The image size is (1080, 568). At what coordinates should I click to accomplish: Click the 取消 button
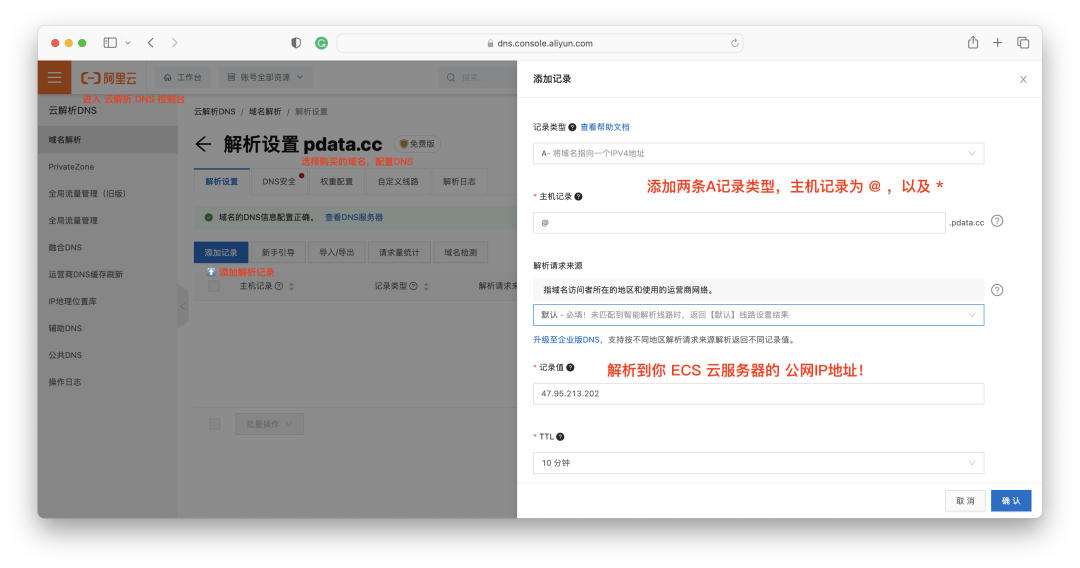(x=965, y=501)
